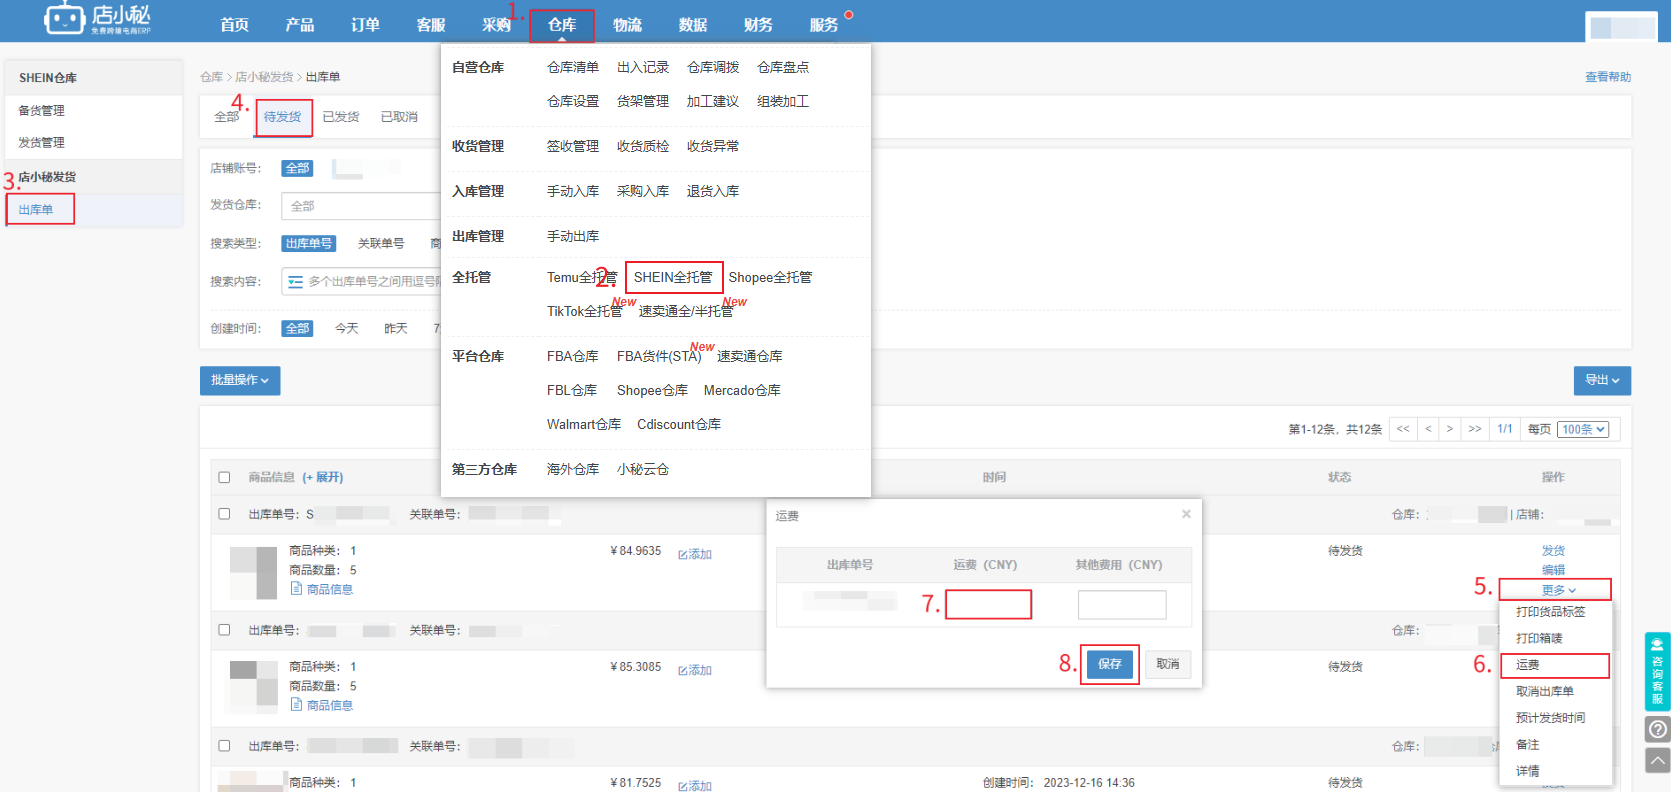Image resolution: width=1671 pixels, height=792 pixels.
Task: Filter 创建时间 by 昨天
Action: (x=396, y=328)
